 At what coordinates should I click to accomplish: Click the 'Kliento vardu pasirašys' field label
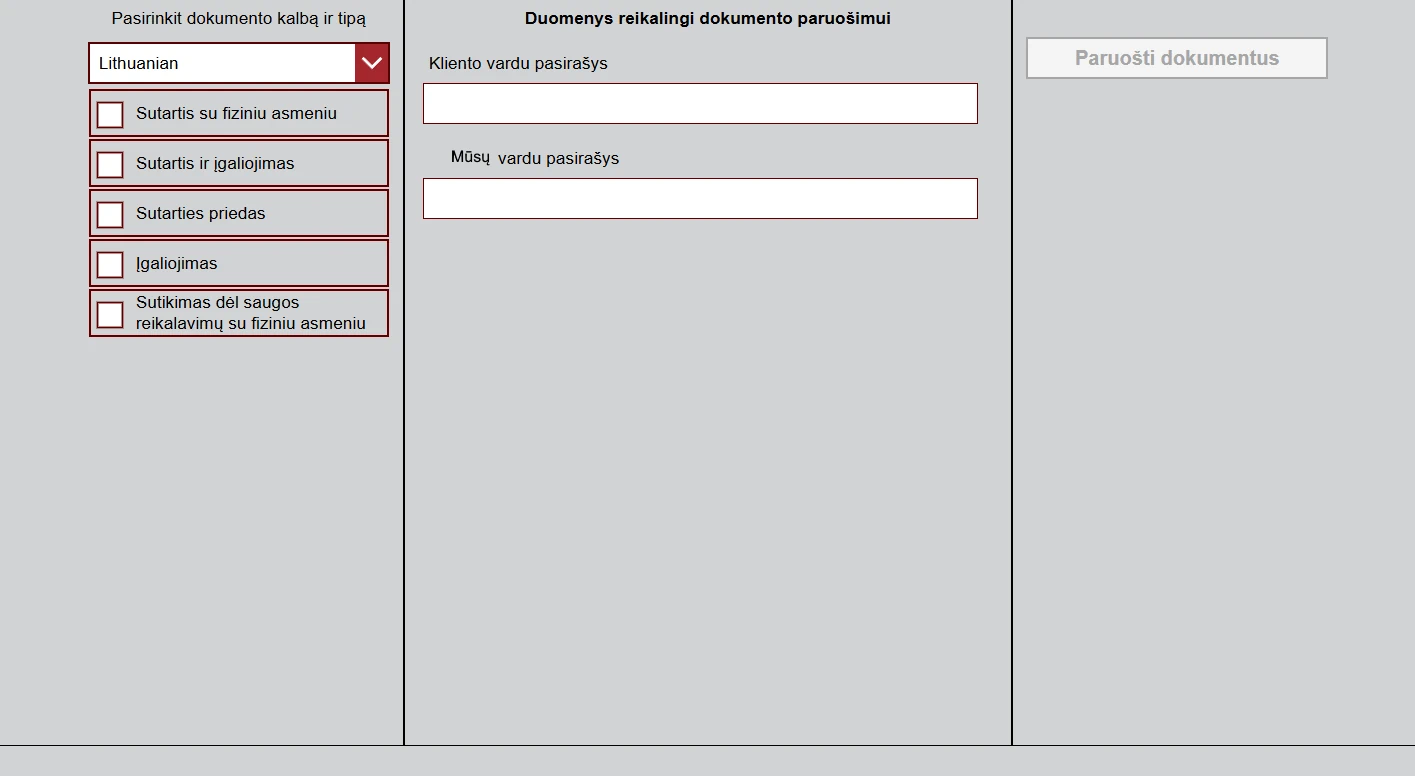pyautogui.click(x=518, y=64)
